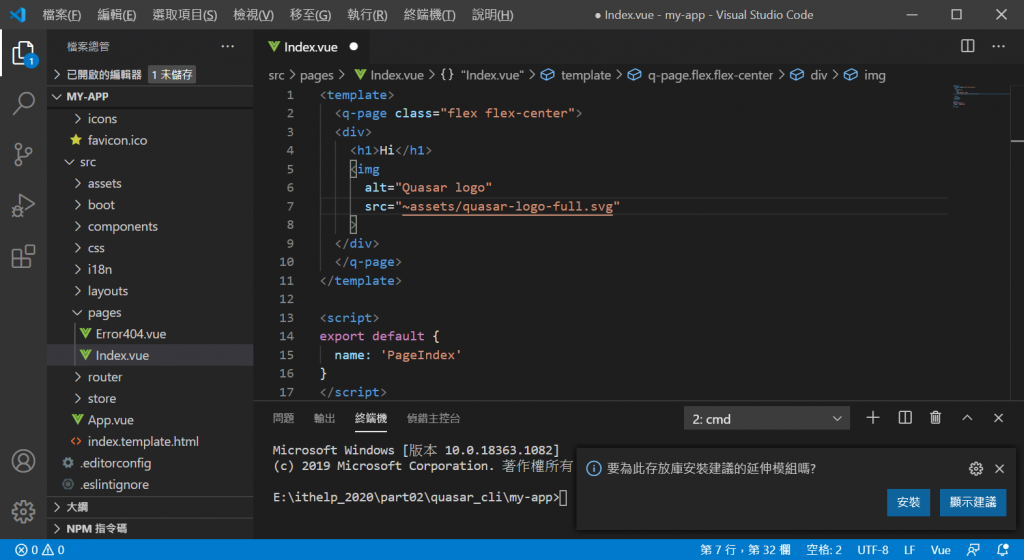Open the Search view icon

point(24,103)
